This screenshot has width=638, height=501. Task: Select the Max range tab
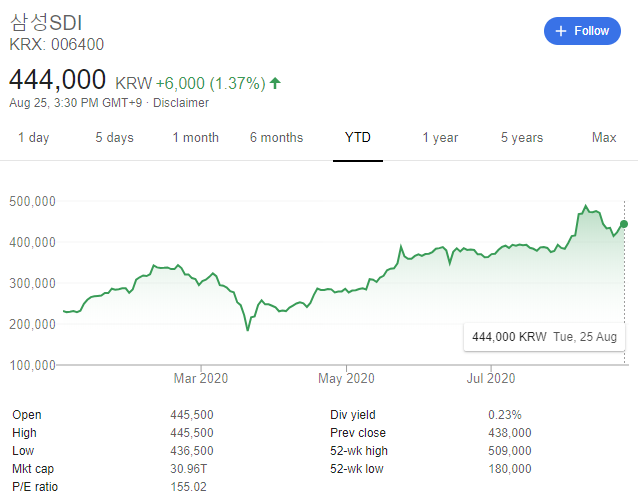tap(604, 138)
